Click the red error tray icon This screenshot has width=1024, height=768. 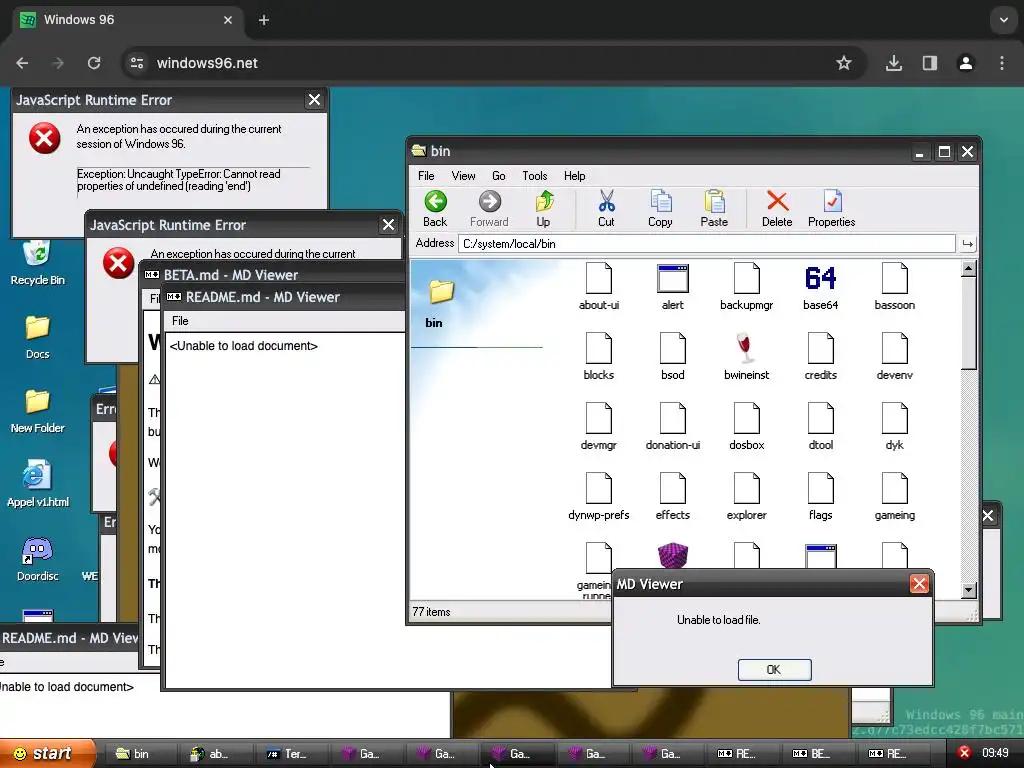coord(964,753)
